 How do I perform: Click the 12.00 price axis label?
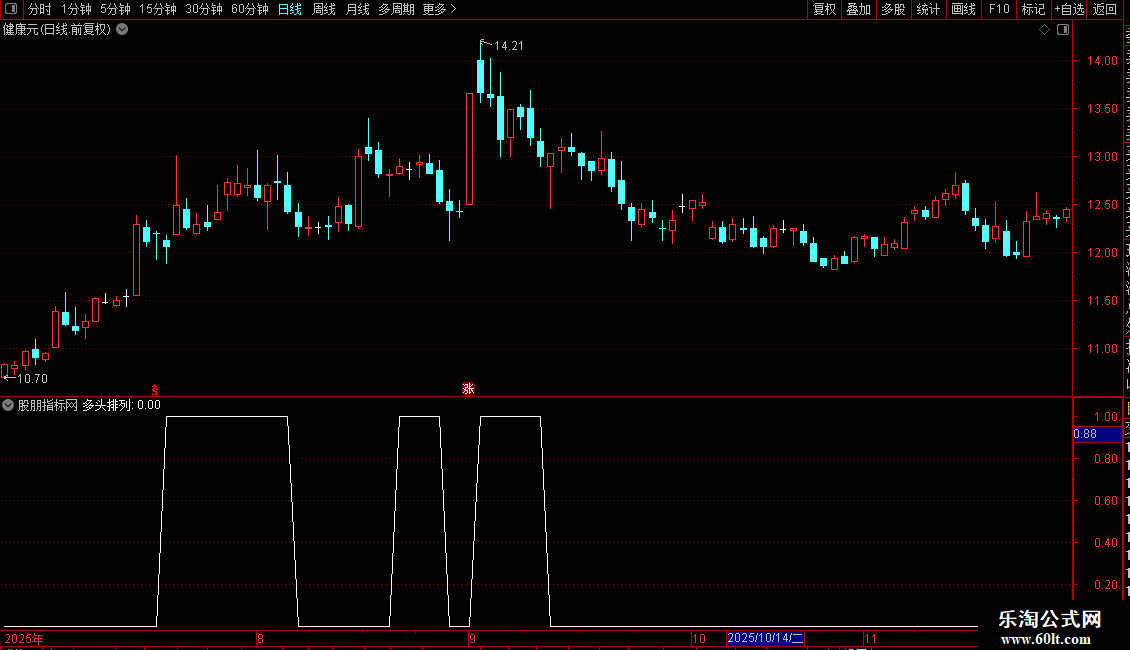coord(1102,253)
